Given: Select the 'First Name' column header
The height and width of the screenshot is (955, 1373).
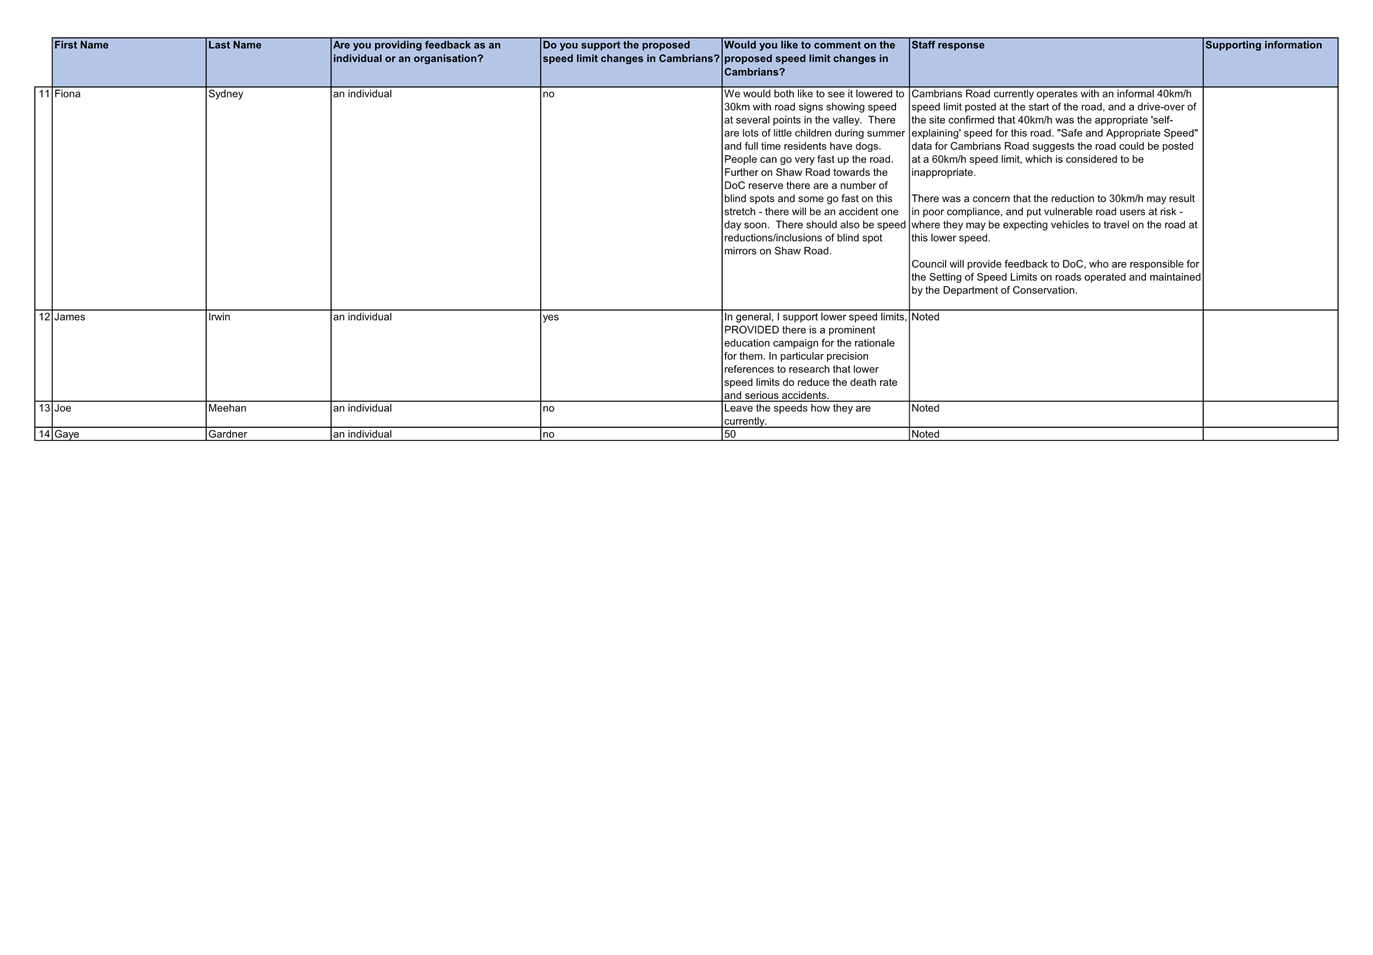Looking at the screenshot, I should pos(129,62).
